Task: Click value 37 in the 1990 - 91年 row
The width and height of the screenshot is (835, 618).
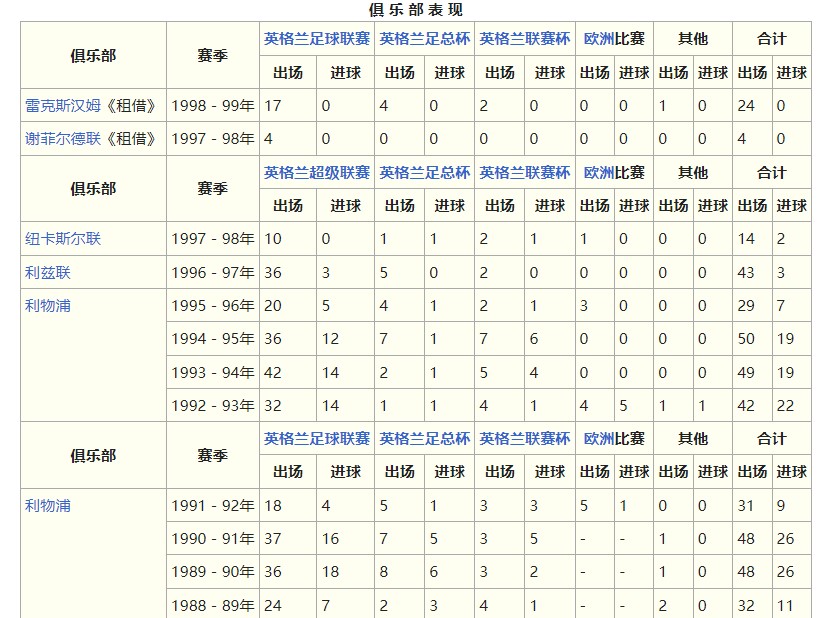Action: point(273,539)
